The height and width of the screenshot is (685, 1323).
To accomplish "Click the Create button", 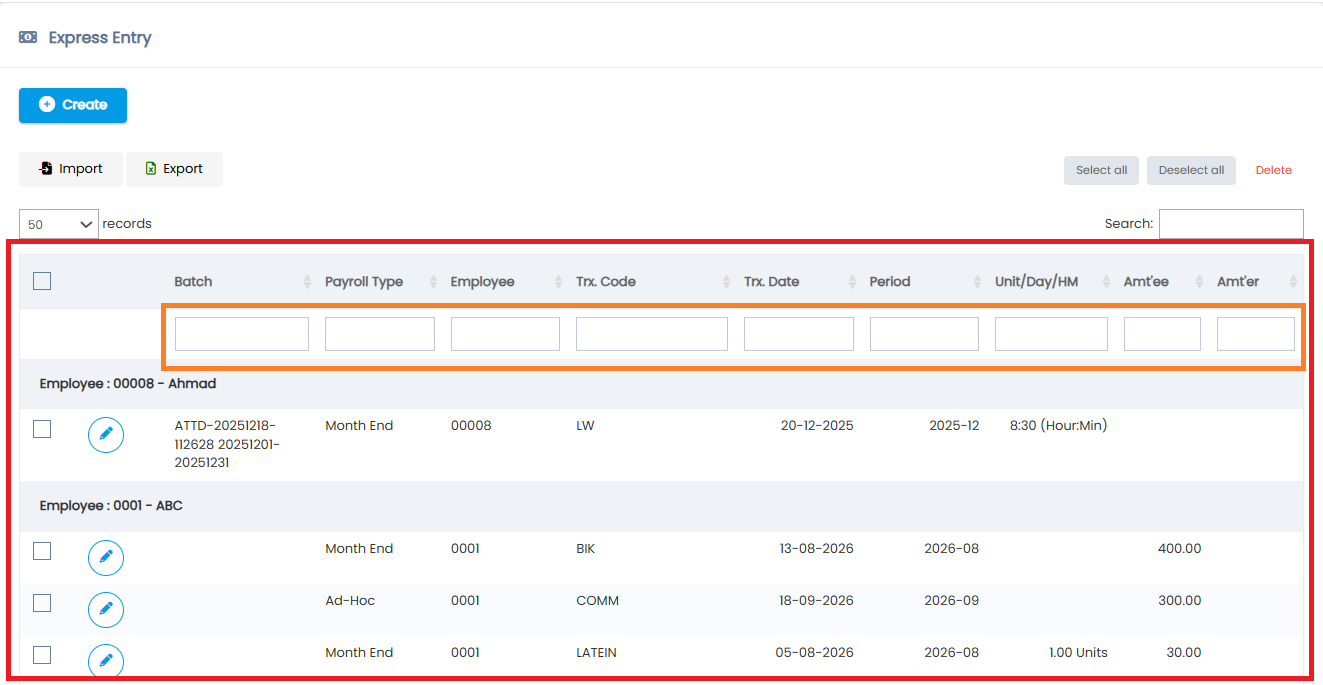I will point(73,105).
